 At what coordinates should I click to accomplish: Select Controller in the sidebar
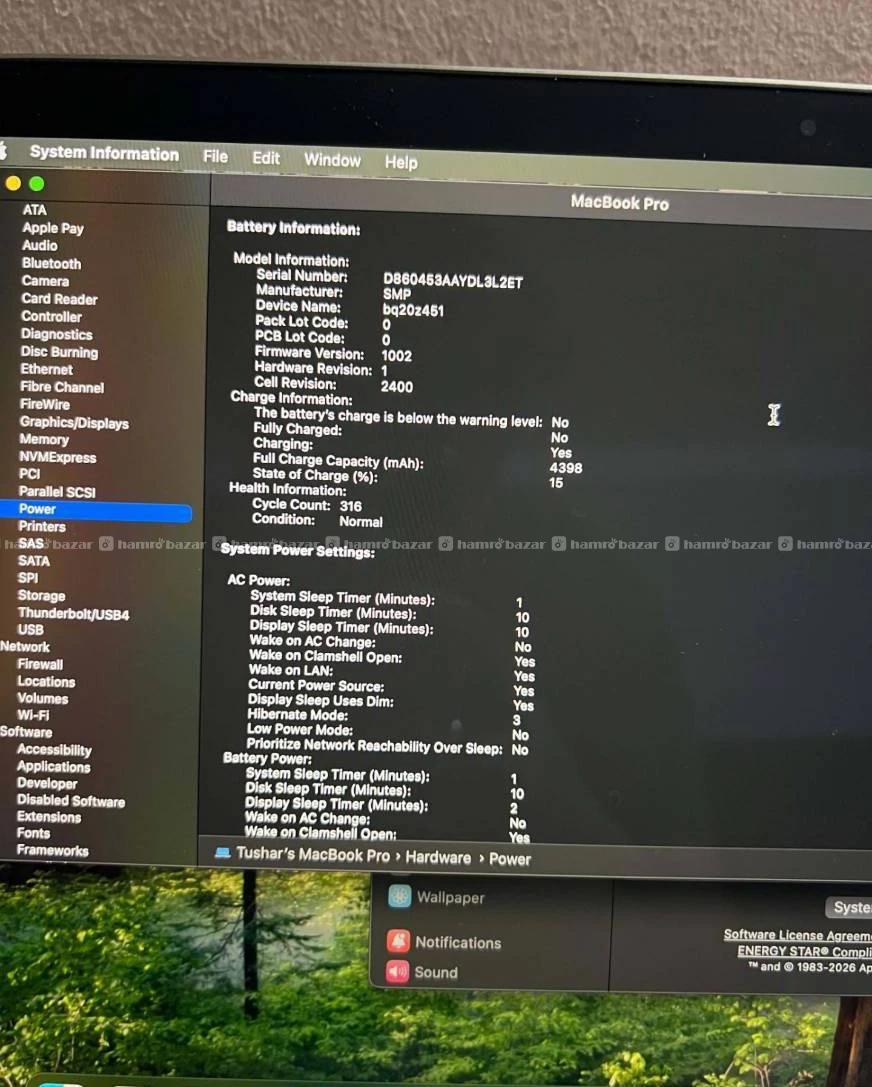(51, 316)
